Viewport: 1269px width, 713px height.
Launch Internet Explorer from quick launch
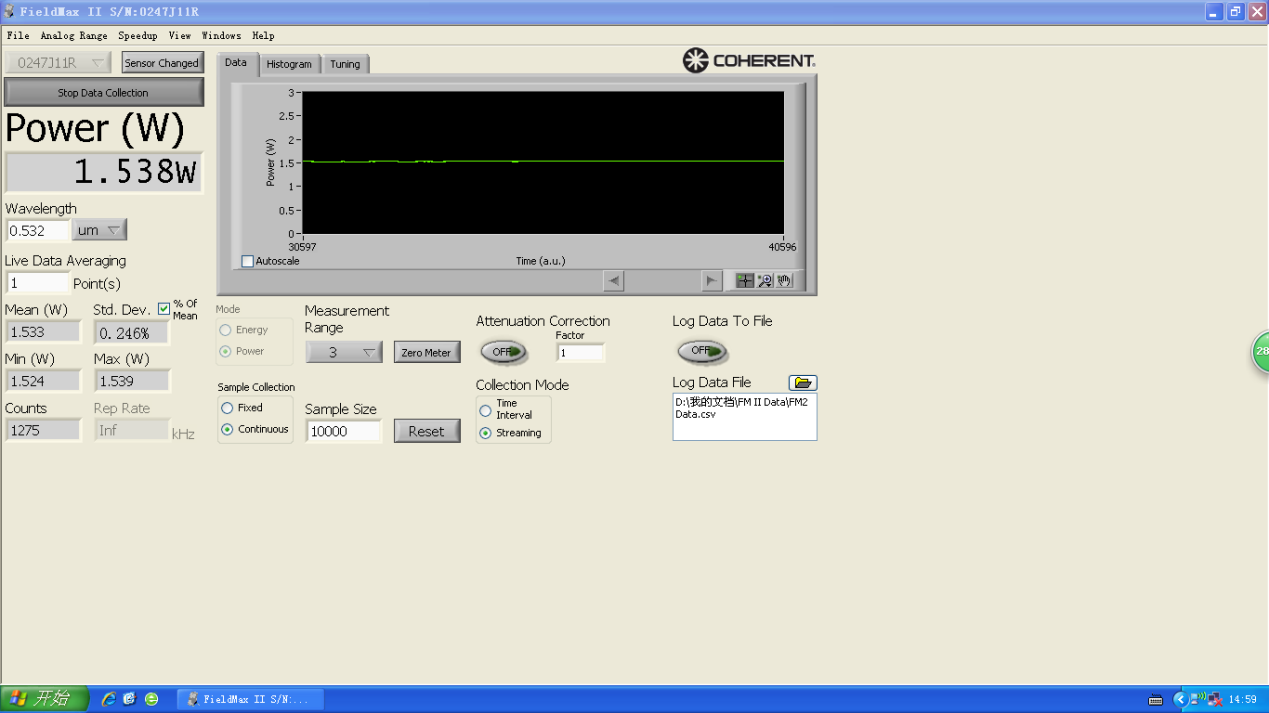pos(108,699)
